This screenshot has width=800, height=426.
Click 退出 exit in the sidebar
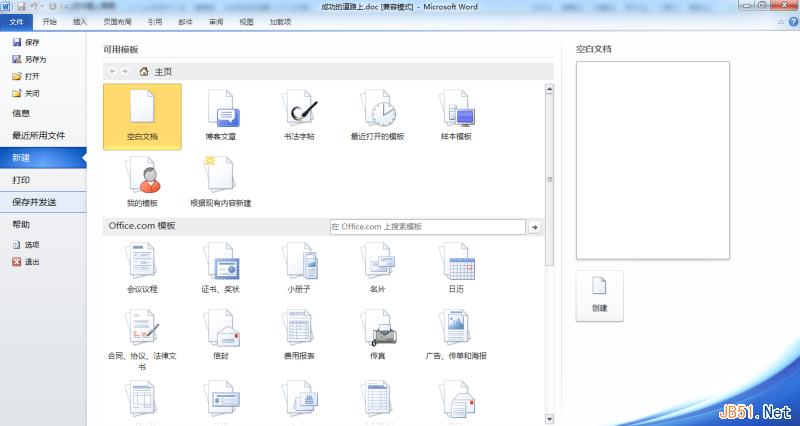tap(26, 262)
